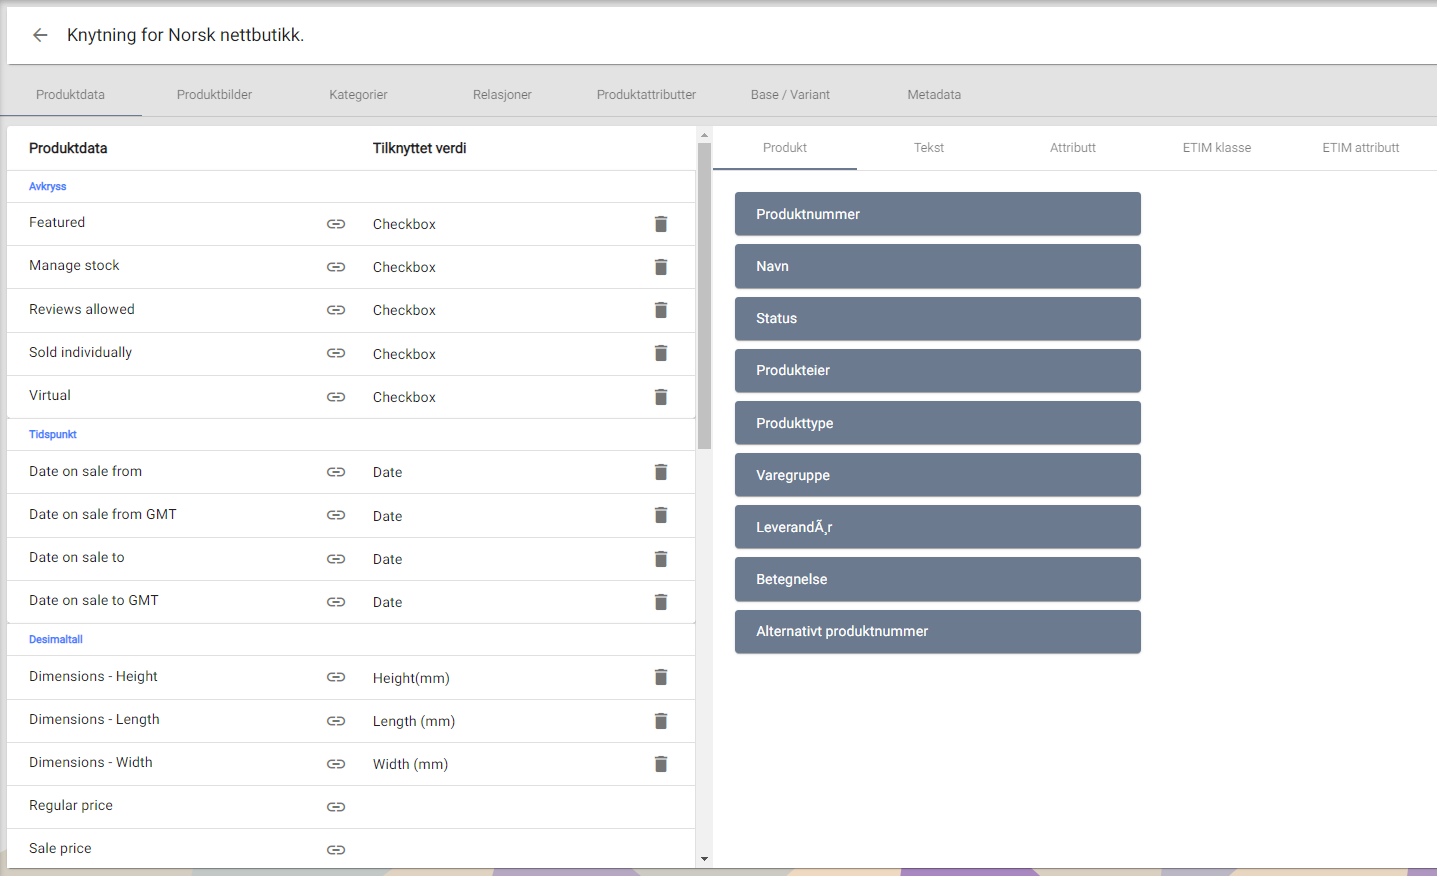Click the Desimaltall group heading
1437x876 pixels.
tap(56, 640)
